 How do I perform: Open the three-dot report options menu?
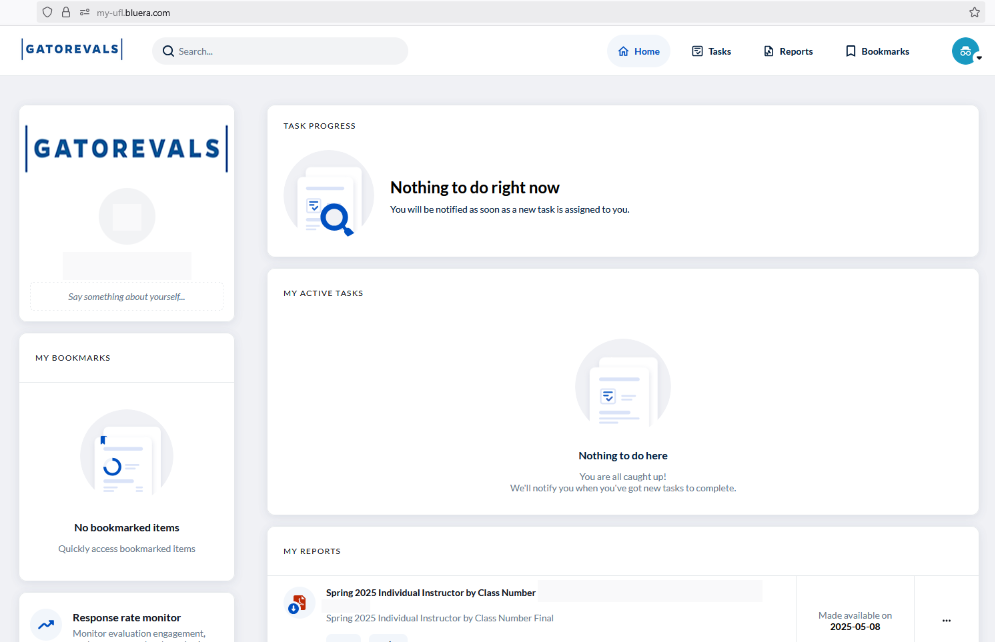click(947, 620)
